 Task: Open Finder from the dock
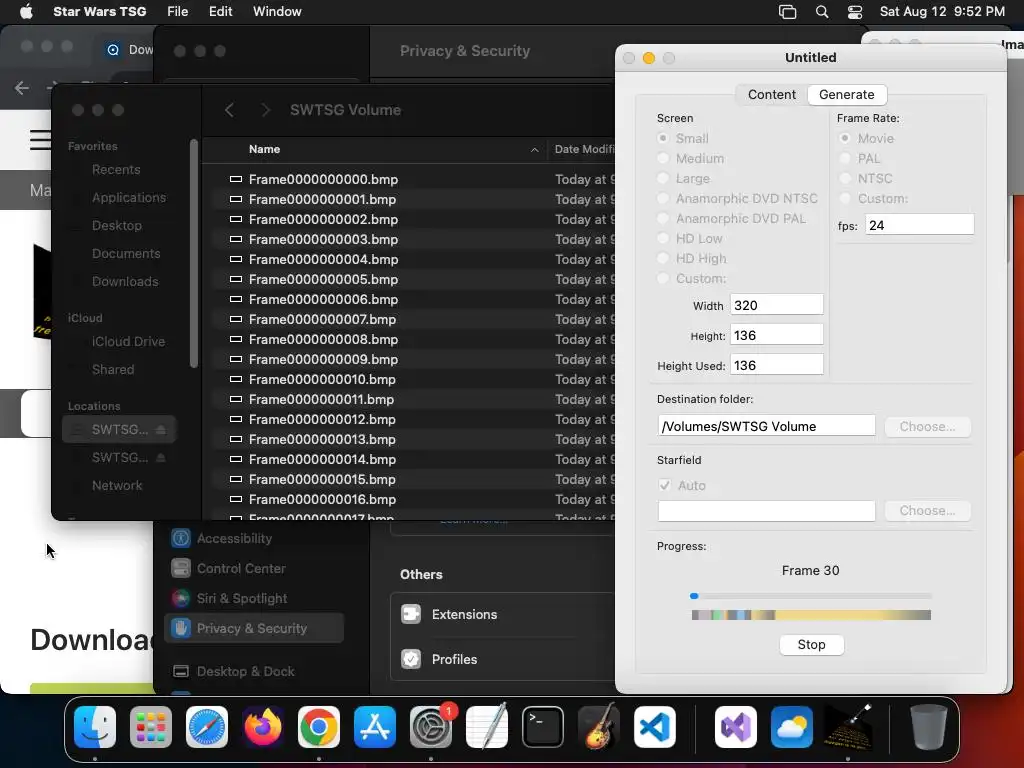pos(95,727)
